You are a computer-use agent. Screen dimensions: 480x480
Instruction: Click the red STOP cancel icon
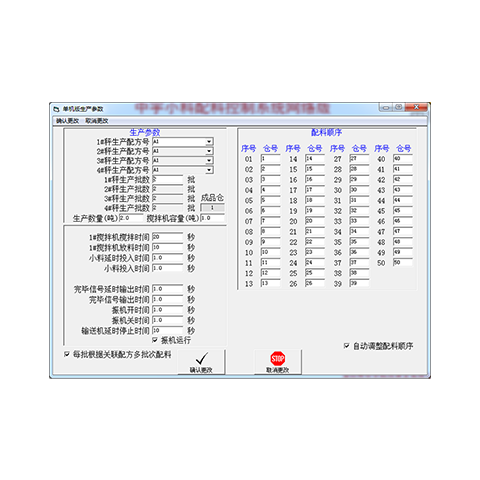pos(278,358)
